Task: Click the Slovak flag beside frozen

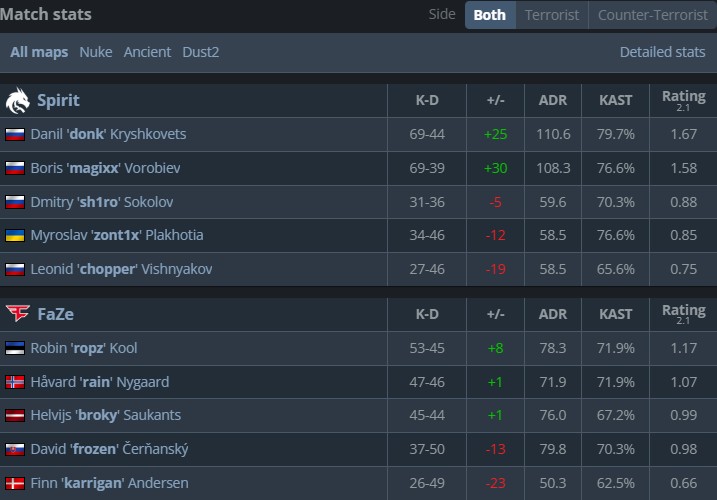Action: [x=15, y=449]
